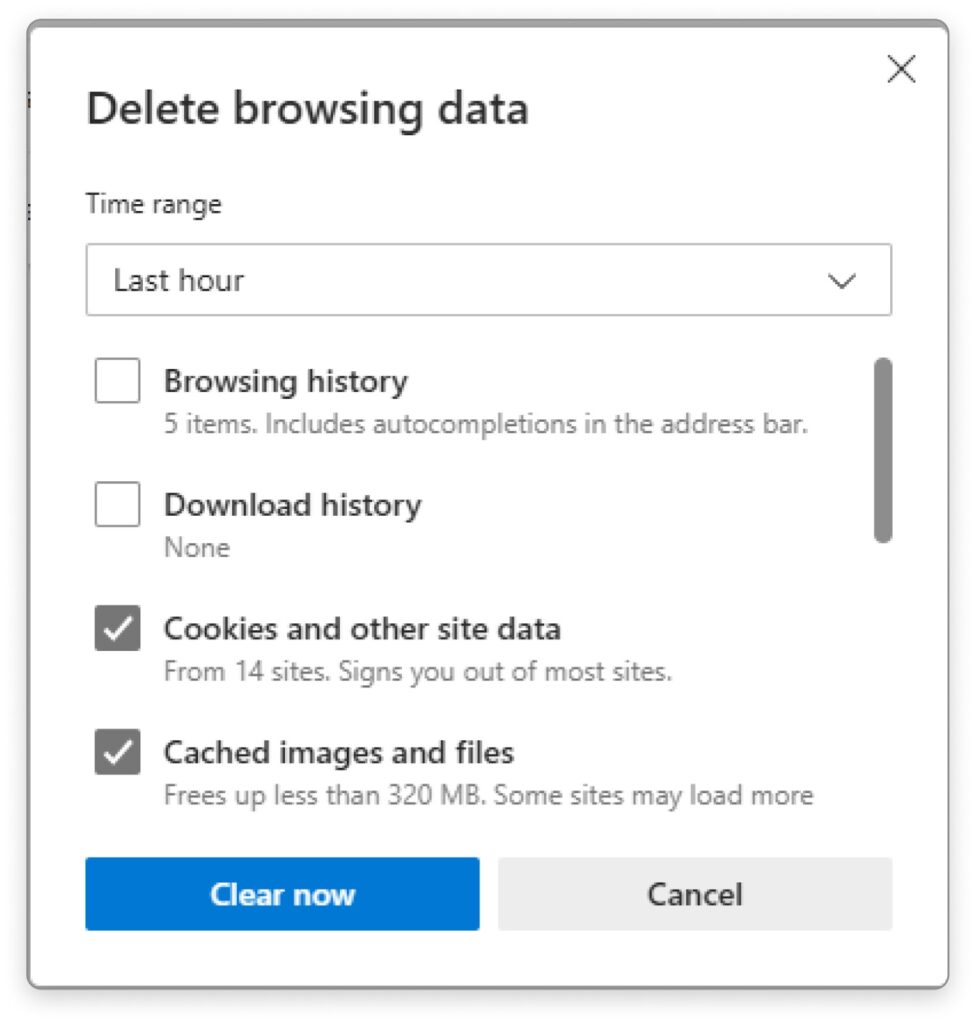The image size is (976, 1024).
Task: Click 'Frees up less than 320 MB' text
Action: click(489, 796)
